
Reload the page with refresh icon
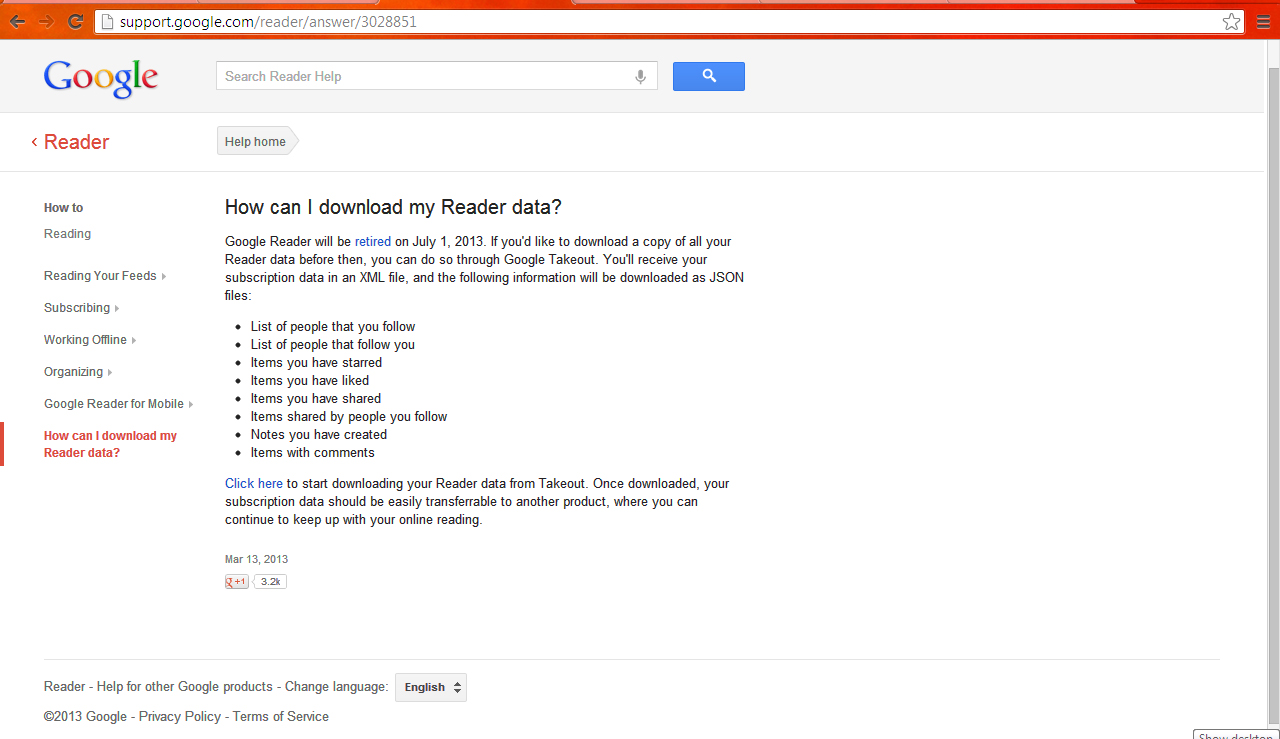pyautogui.click(x=75, y=21)
